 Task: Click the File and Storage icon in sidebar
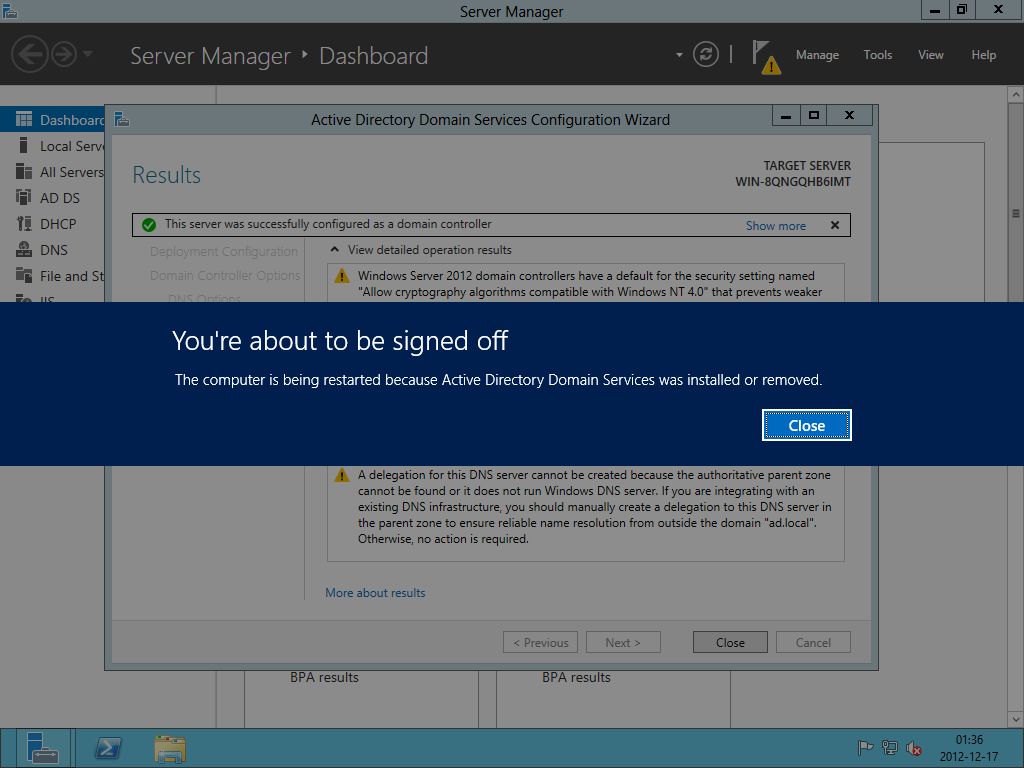pyautogui.click(x=24, y=276)
